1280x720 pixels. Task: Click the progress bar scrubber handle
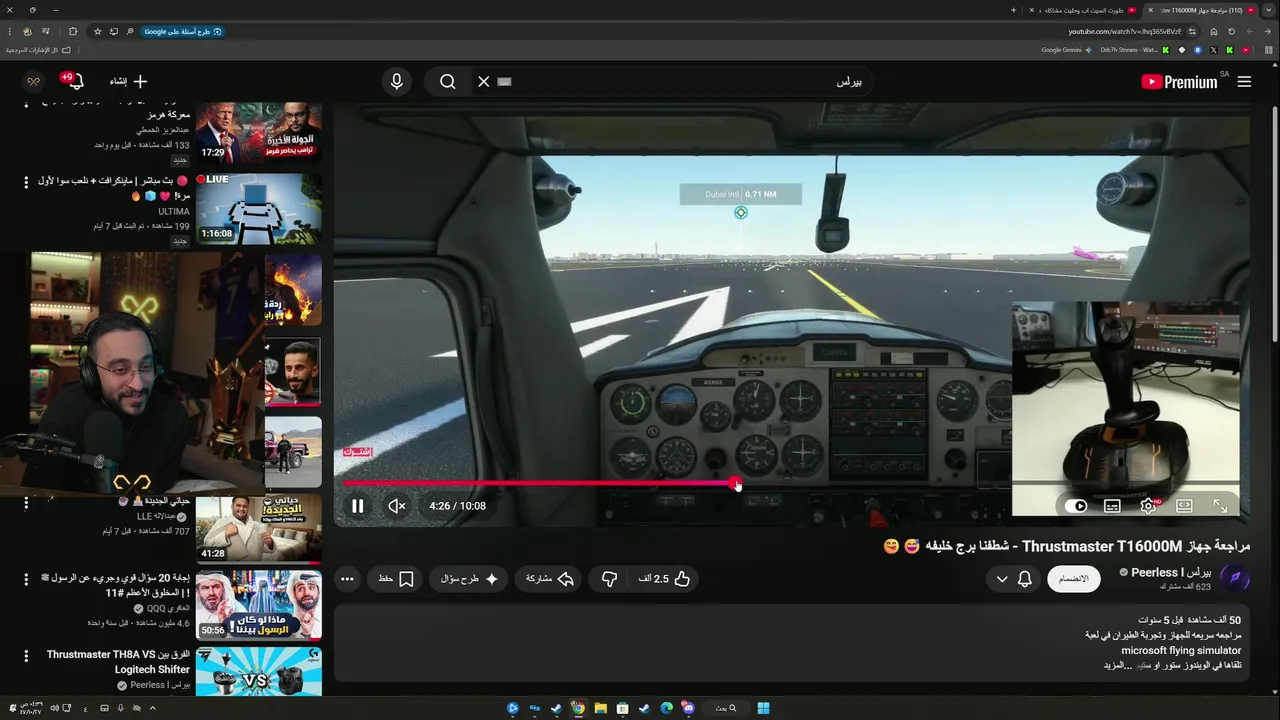click(737, 484)
